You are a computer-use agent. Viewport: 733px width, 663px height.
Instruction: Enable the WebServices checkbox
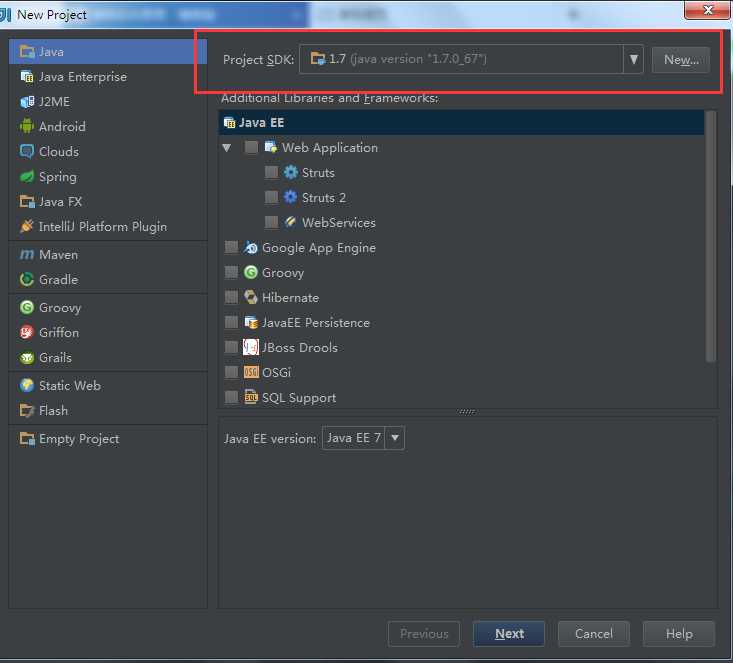[x=271, y=222]
